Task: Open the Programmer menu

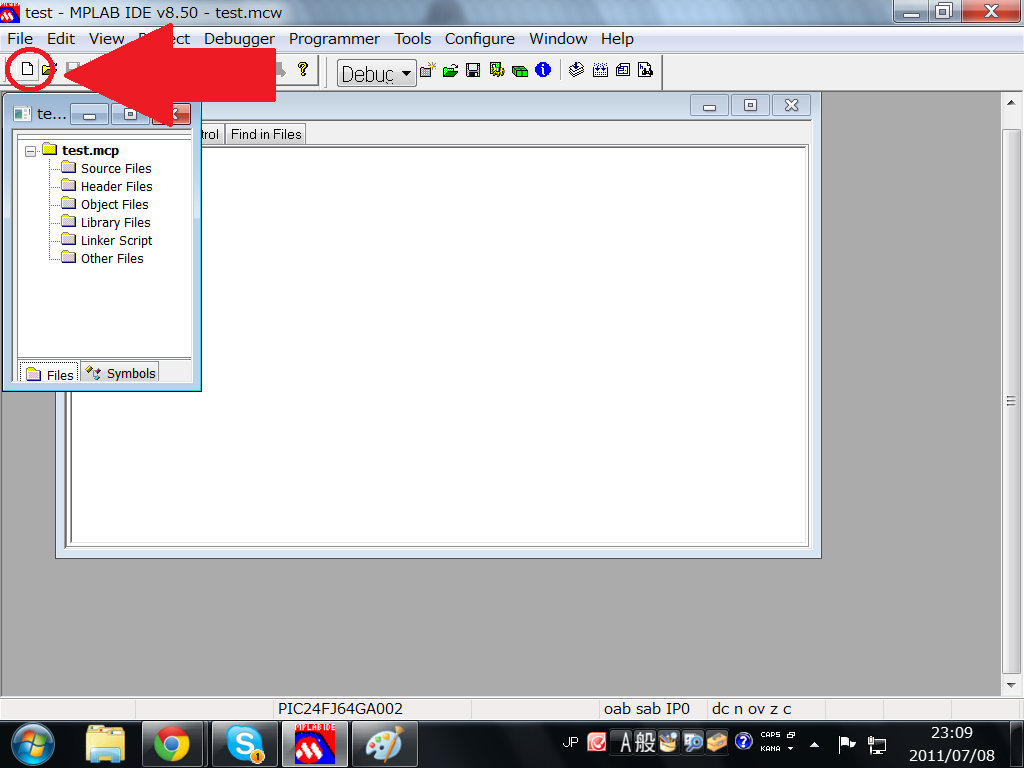Action: pyautogui.click(x=334, y=39)
